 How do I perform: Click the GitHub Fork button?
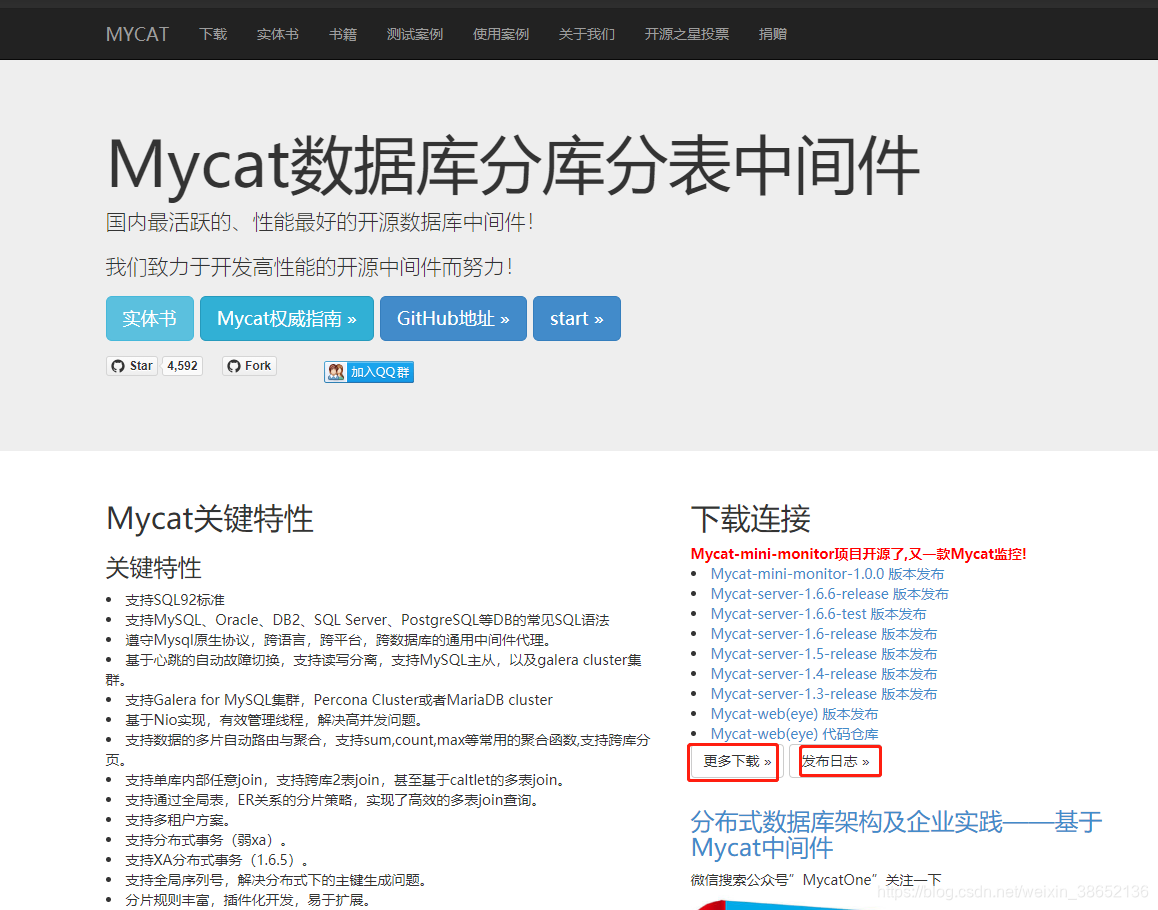pos(250,366)
